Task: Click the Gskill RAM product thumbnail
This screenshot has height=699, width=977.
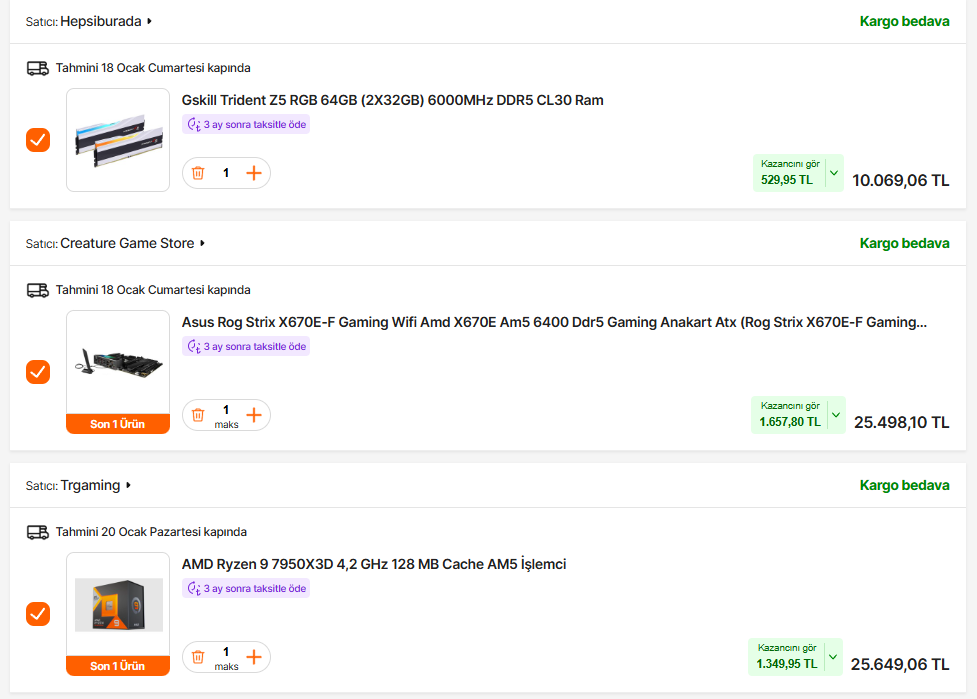Action: (118, 140)
